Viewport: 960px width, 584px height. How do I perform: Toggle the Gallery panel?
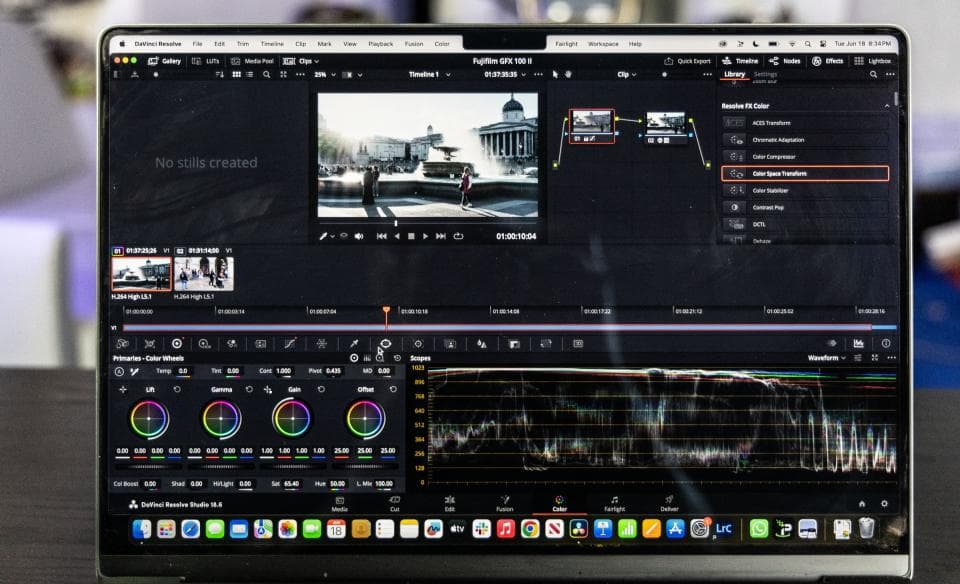[165, 61]
